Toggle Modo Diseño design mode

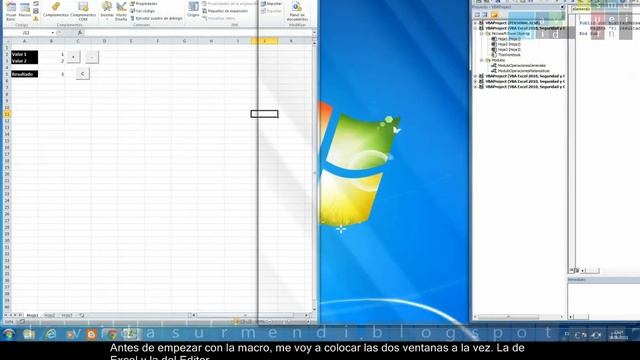[121, 11]
